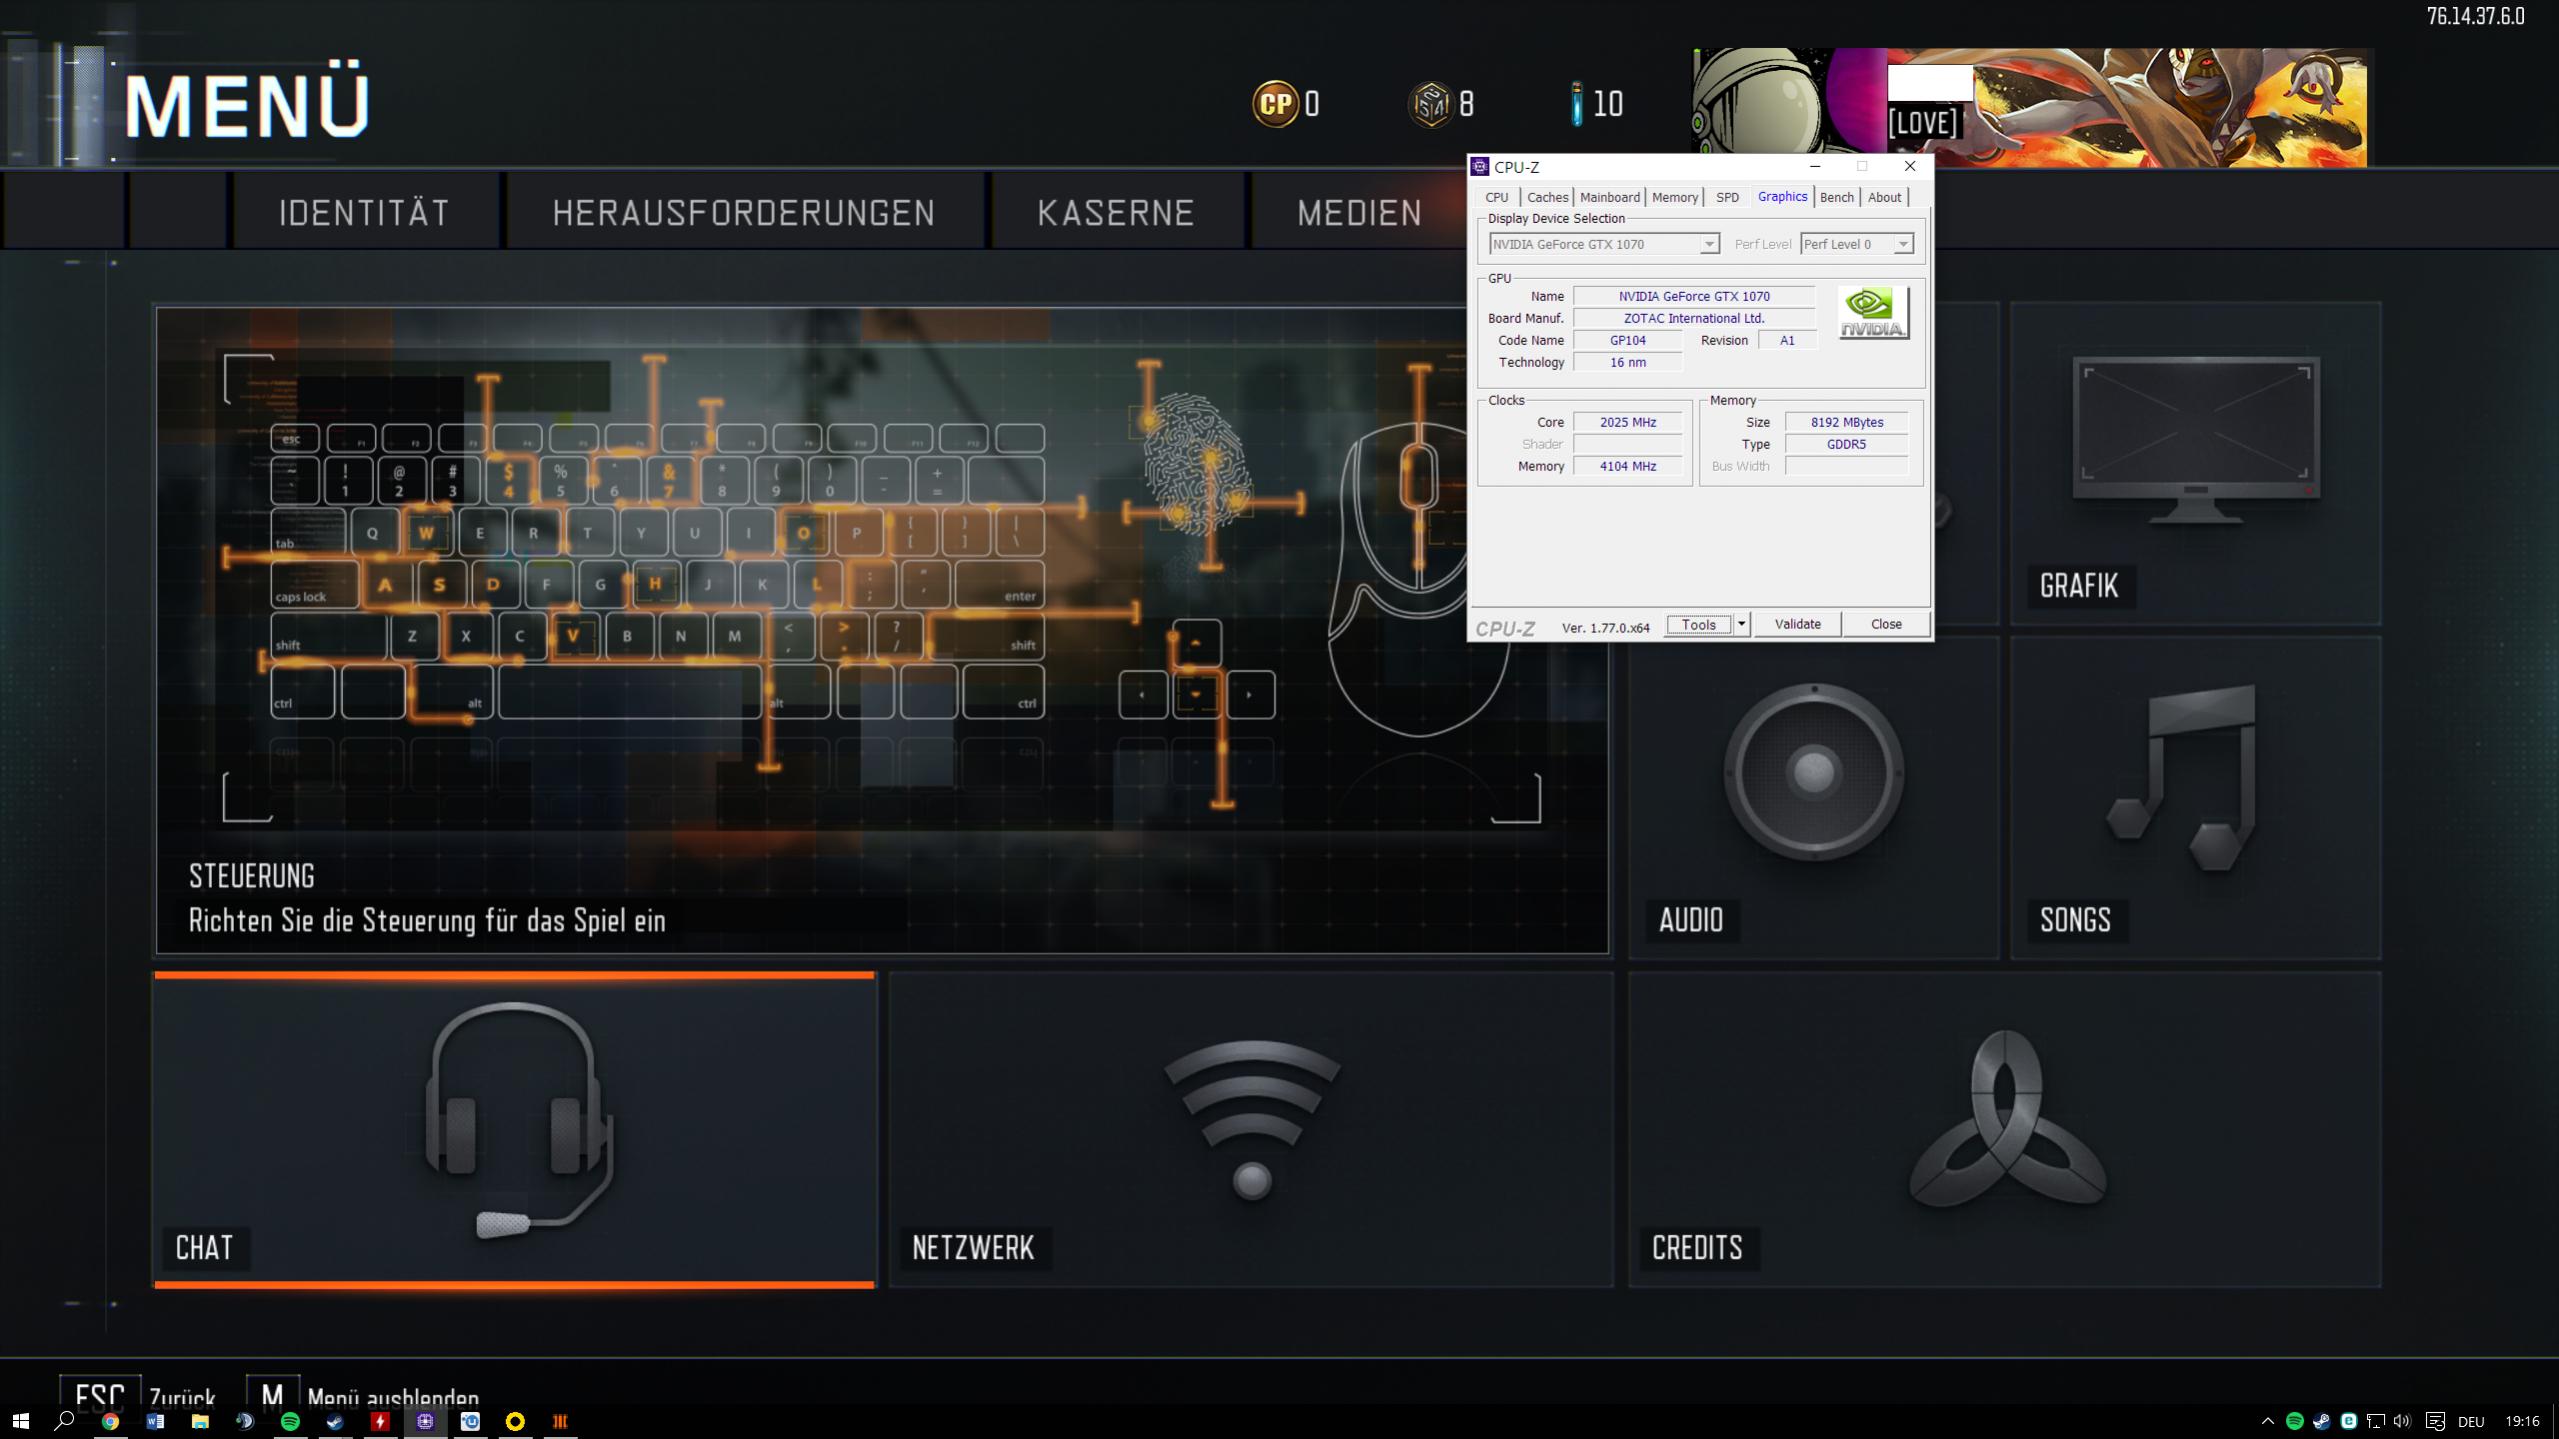Open the Tools button dropdown arrow
2559x1439 pixels.
[x=1741, y=624]
